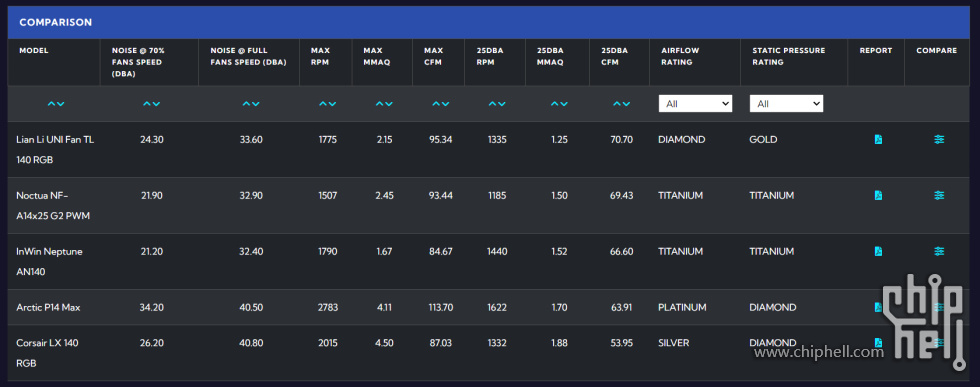Open the InWin Neptune AN140 report PDF

click(878, 251)
